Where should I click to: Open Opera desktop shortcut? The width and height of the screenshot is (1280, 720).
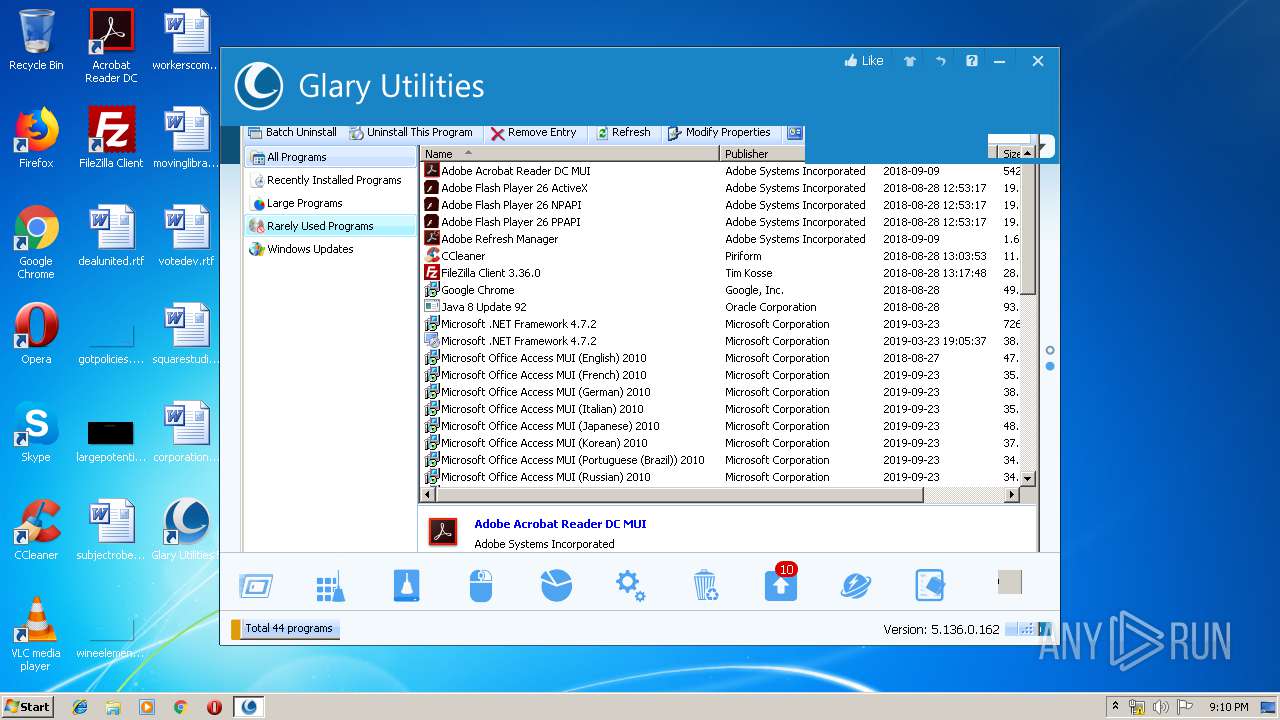(x=36, y=334)
